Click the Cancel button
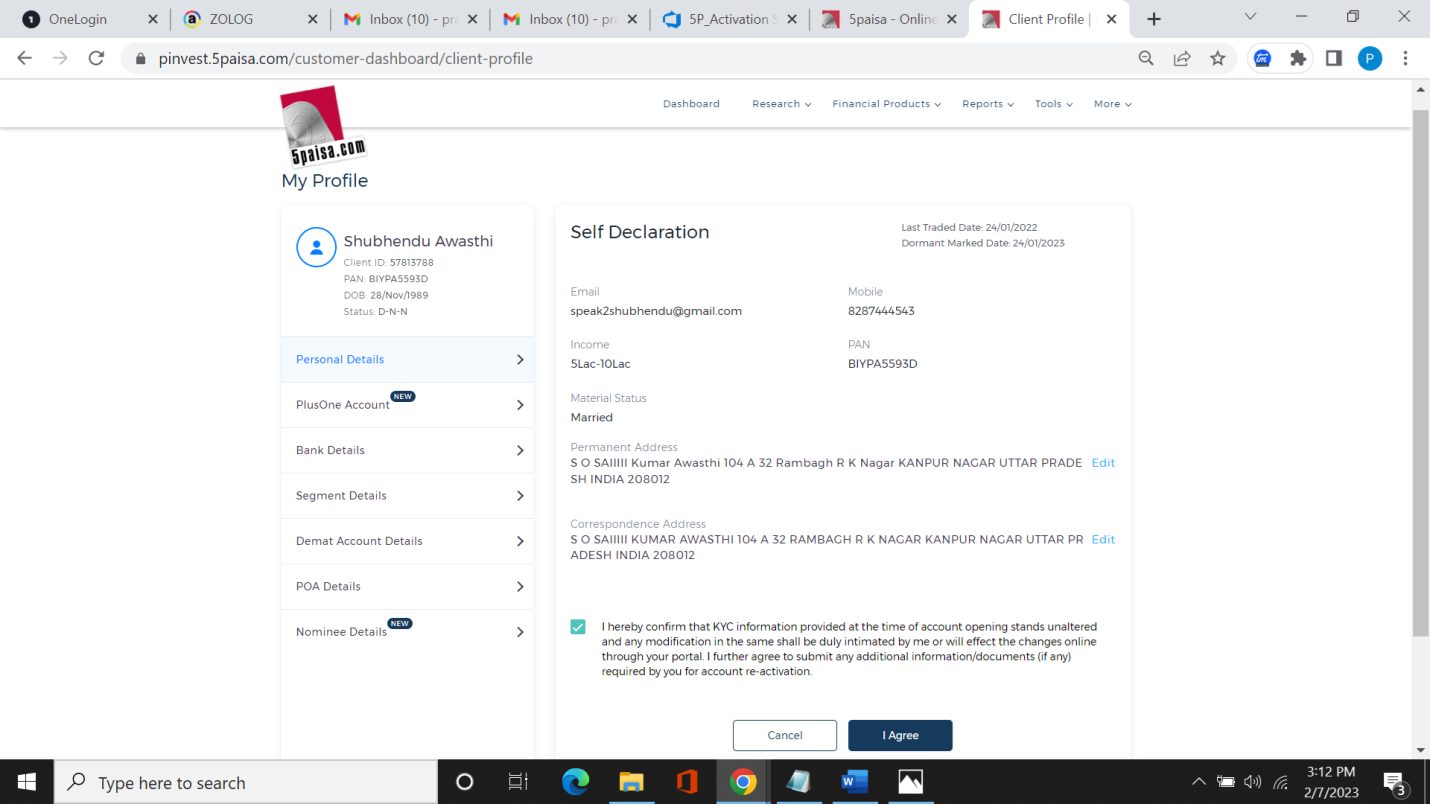The width and height of the screenshot is (1430, 804). 785,735
